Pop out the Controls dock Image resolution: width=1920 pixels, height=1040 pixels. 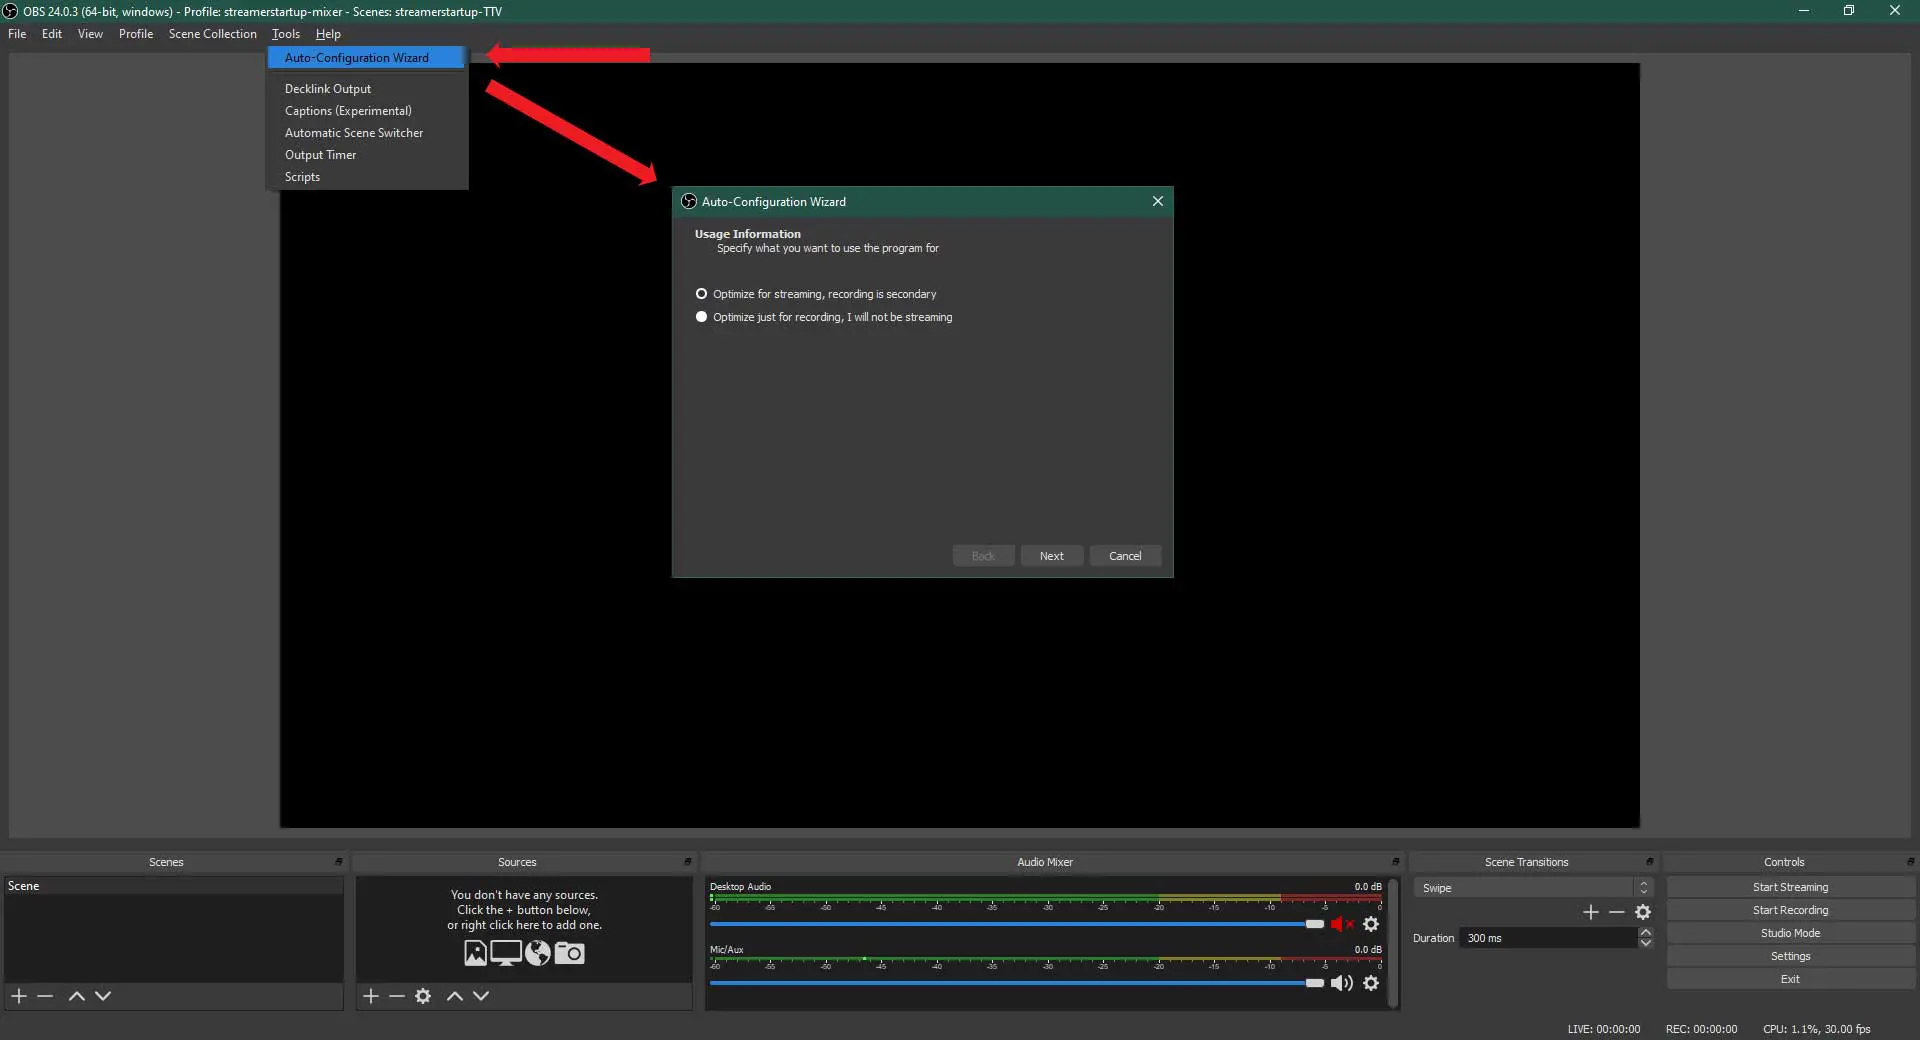click(1910, 862)
